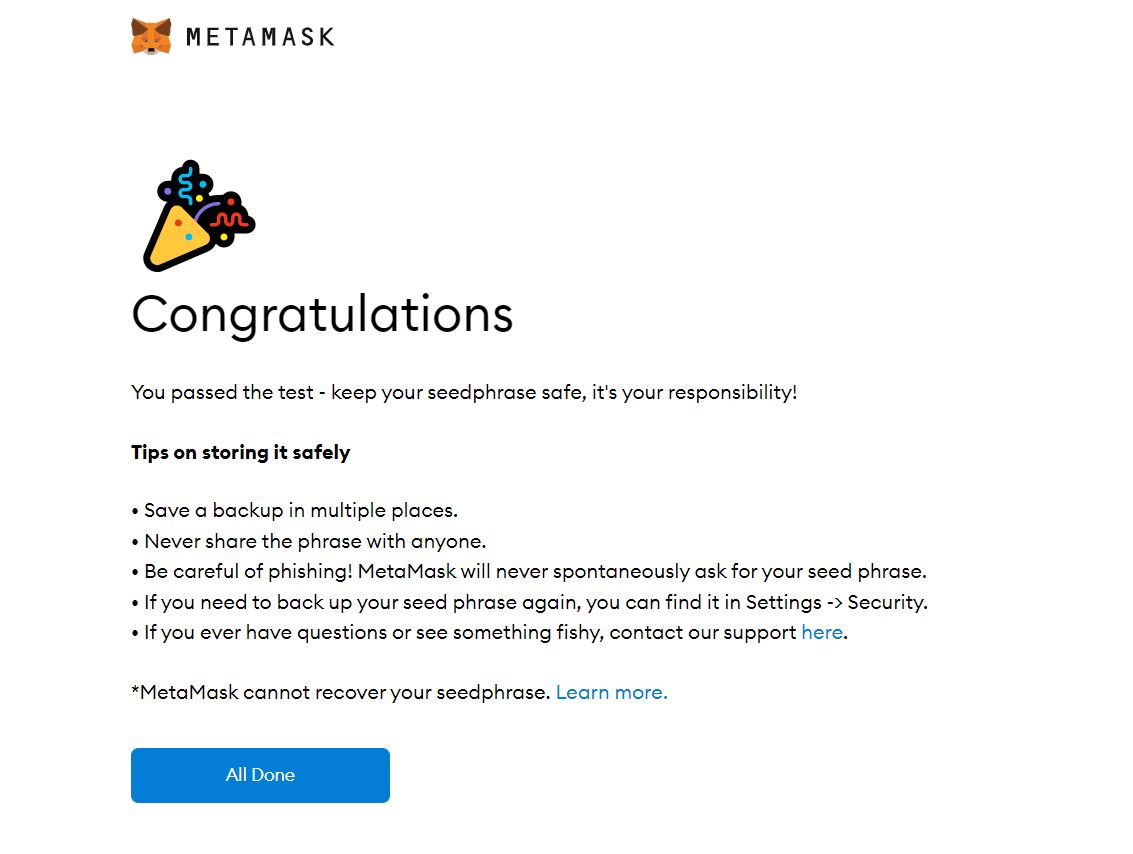Viewport: 1133px width, 854px height.
Task: Click the bullet about saving backups in multiple places
Action: click(x=295, y=510)
